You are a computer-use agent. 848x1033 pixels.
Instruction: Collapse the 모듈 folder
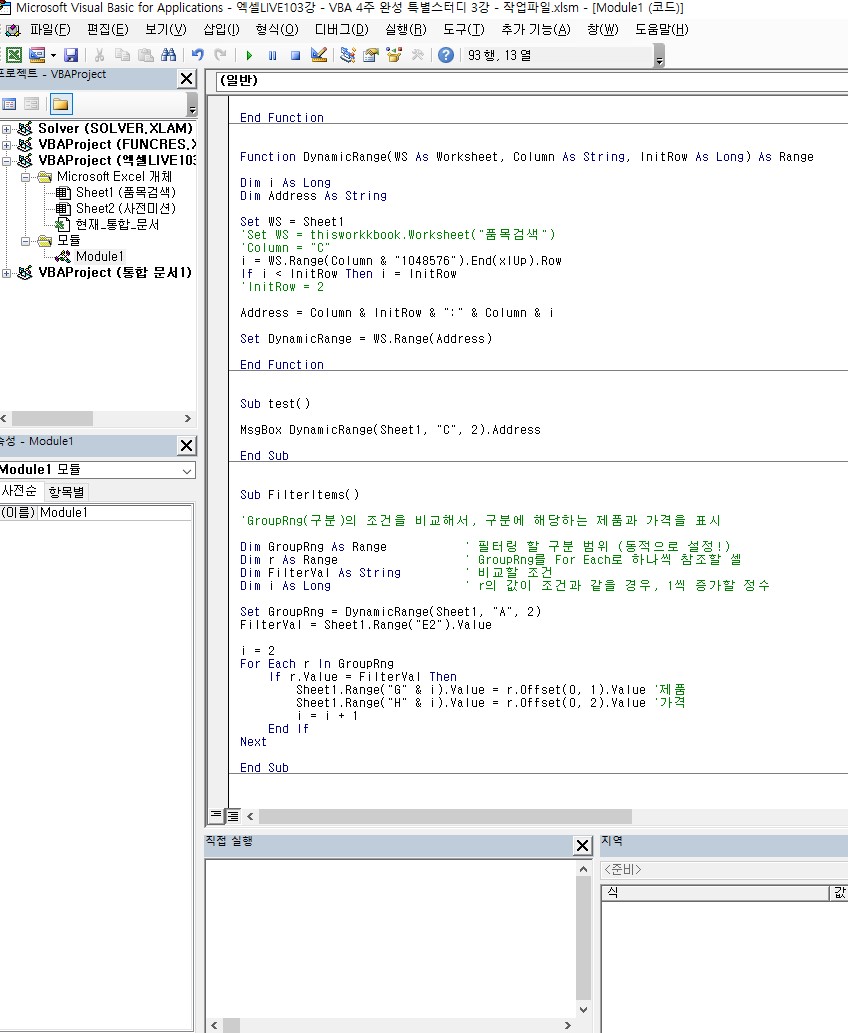click(26, 241)
